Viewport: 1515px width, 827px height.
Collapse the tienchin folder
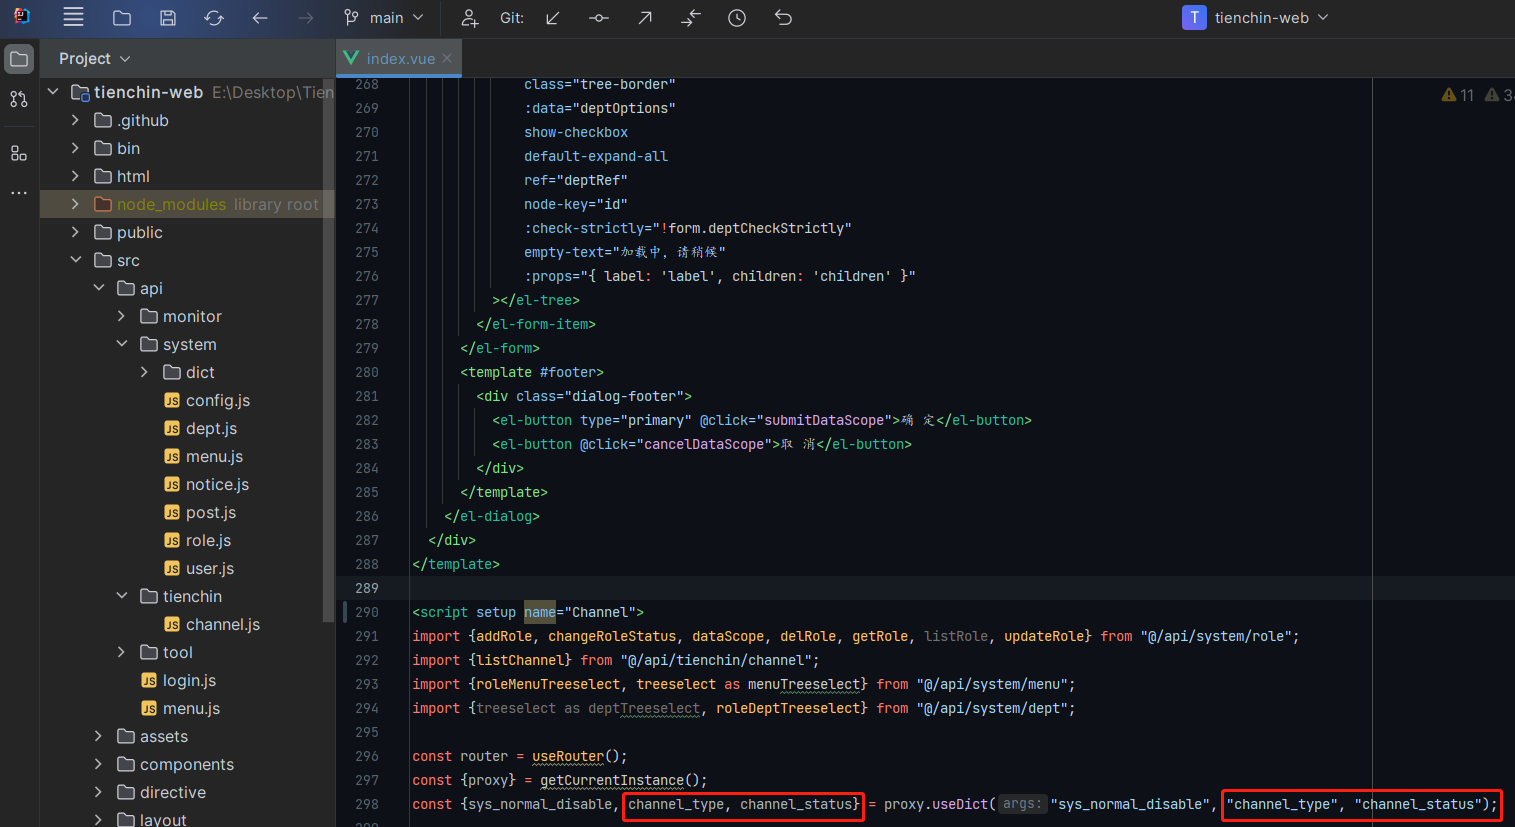coord(121,596)
